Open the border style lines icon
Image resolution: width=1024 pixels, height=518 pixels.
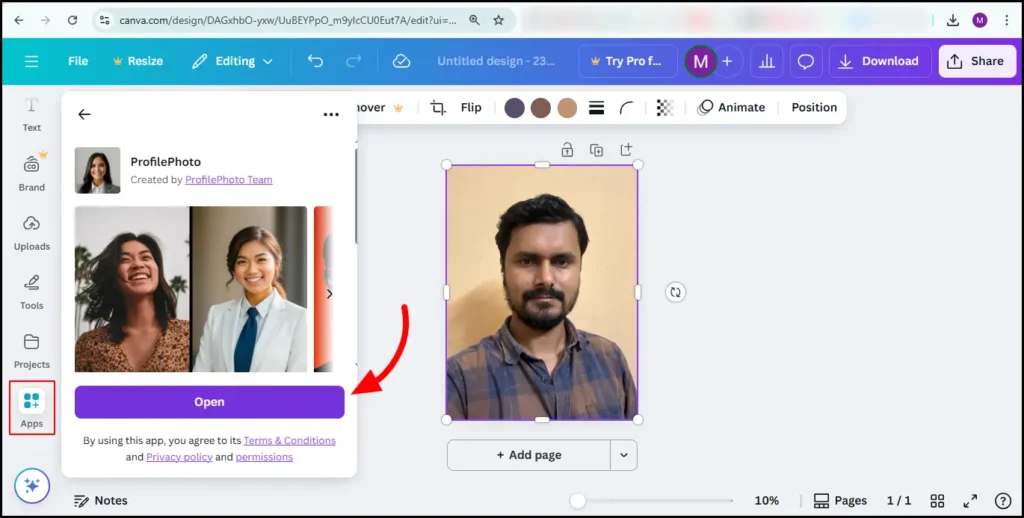(596, 108)
